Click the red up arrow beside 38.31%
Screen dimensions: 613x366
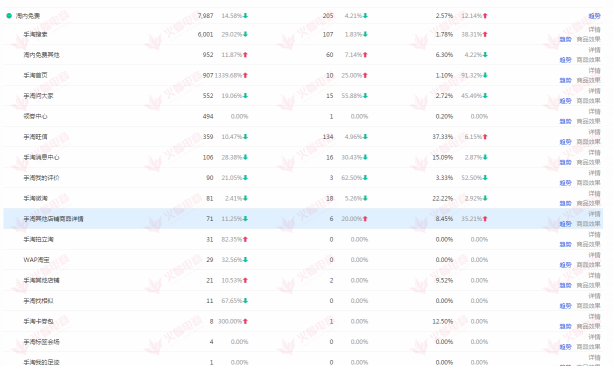[x=485, y=34]
